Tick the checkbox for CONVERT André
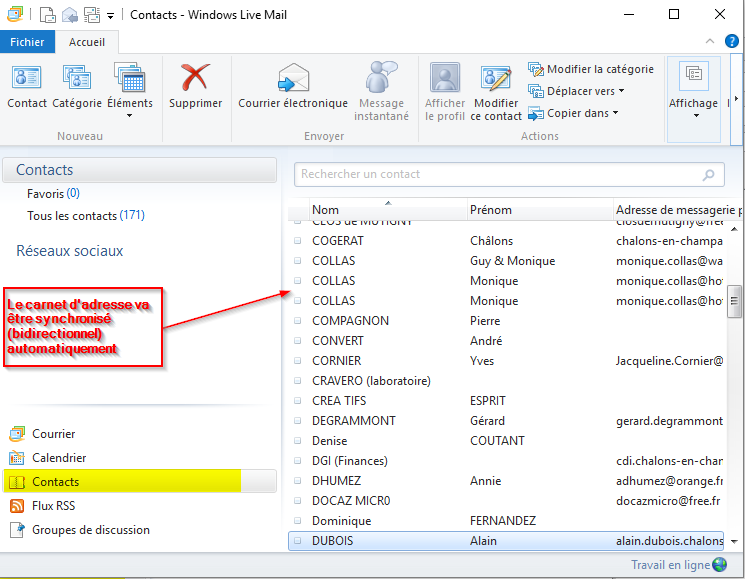This screenshot has width=745, height=579. [297, 341]
